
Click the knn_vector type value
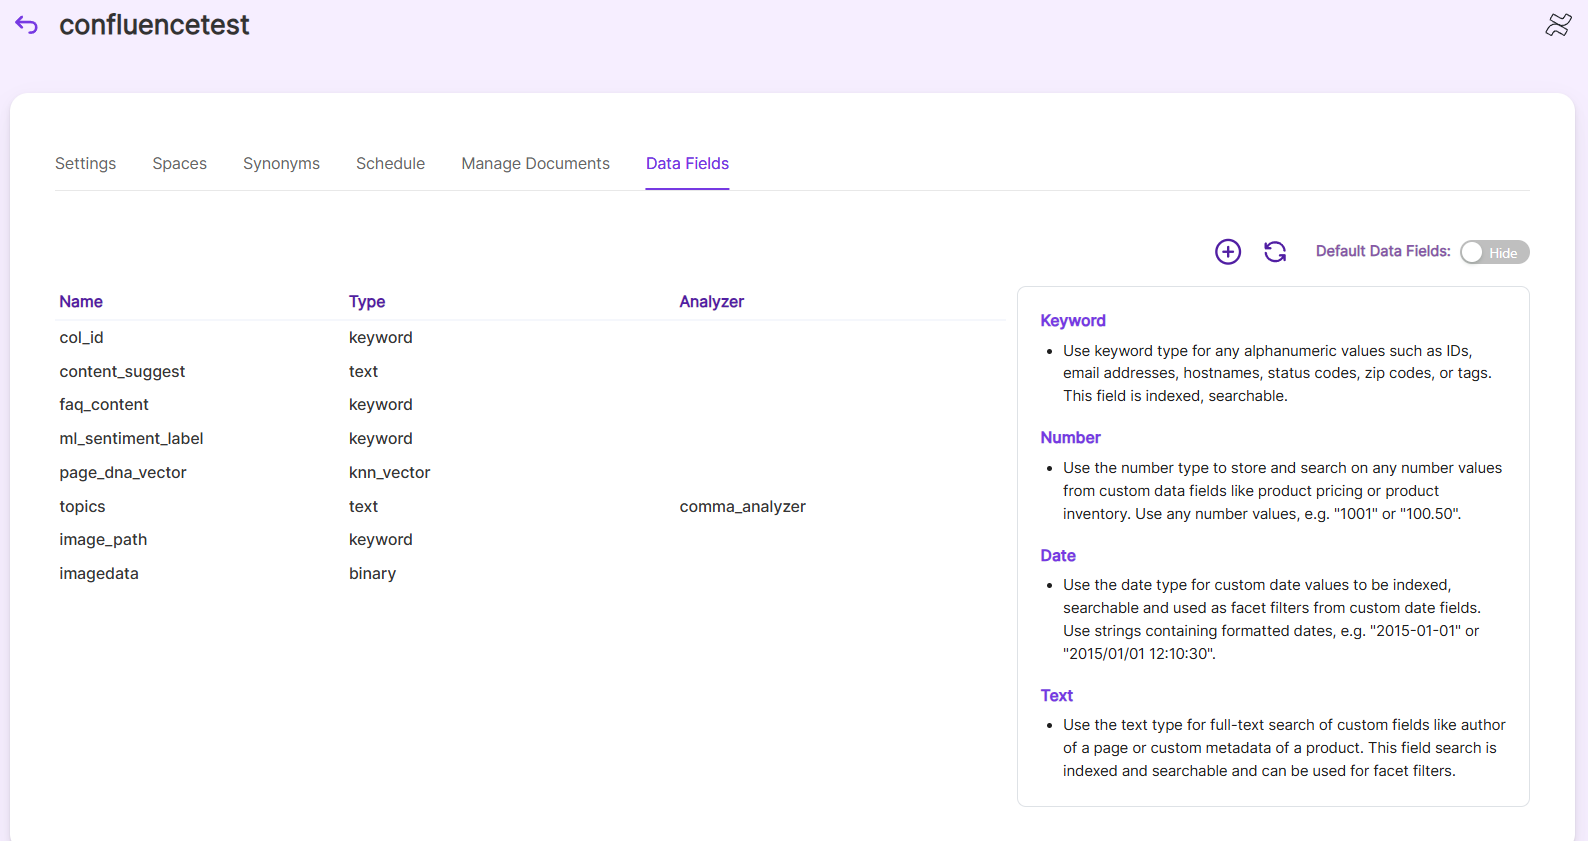click(389, 472)
